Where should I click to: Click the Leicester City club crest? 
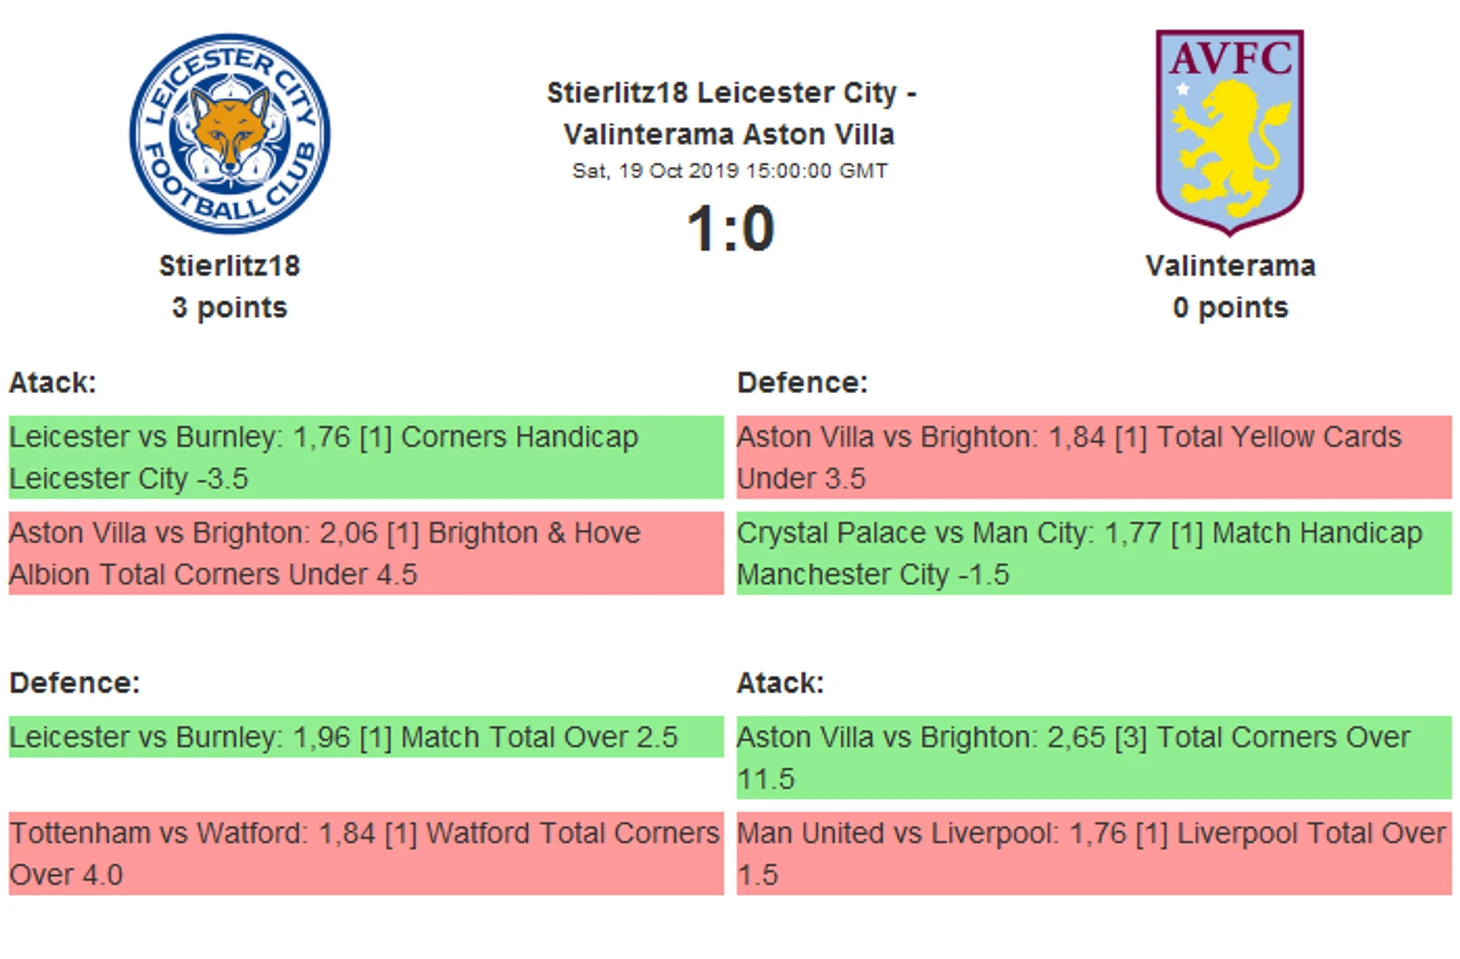tap(230, 134)
